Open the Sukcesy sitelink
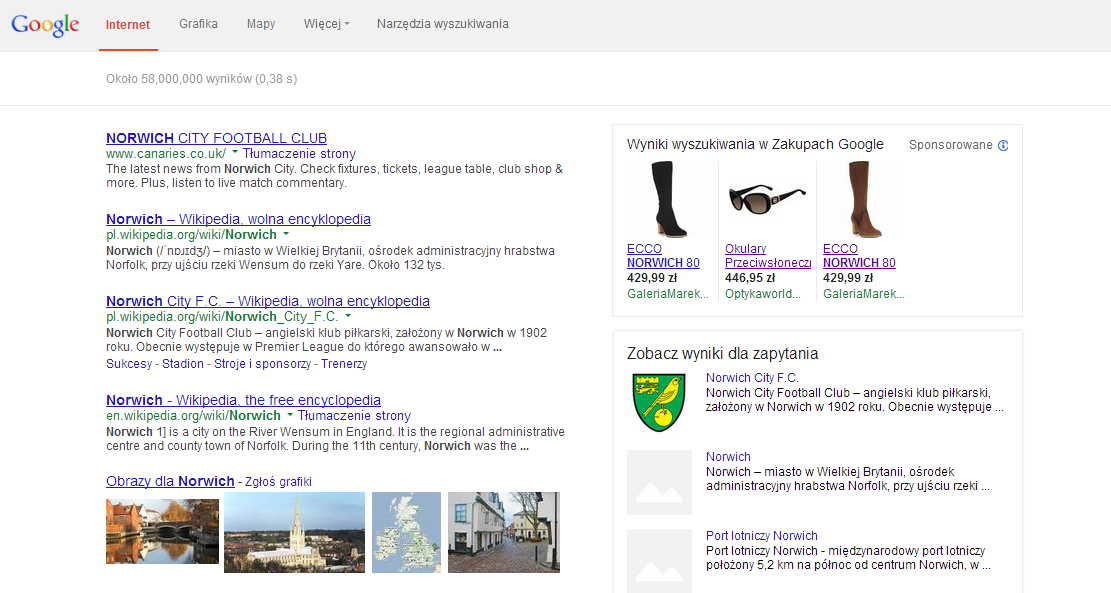 [x=129, y=363]
